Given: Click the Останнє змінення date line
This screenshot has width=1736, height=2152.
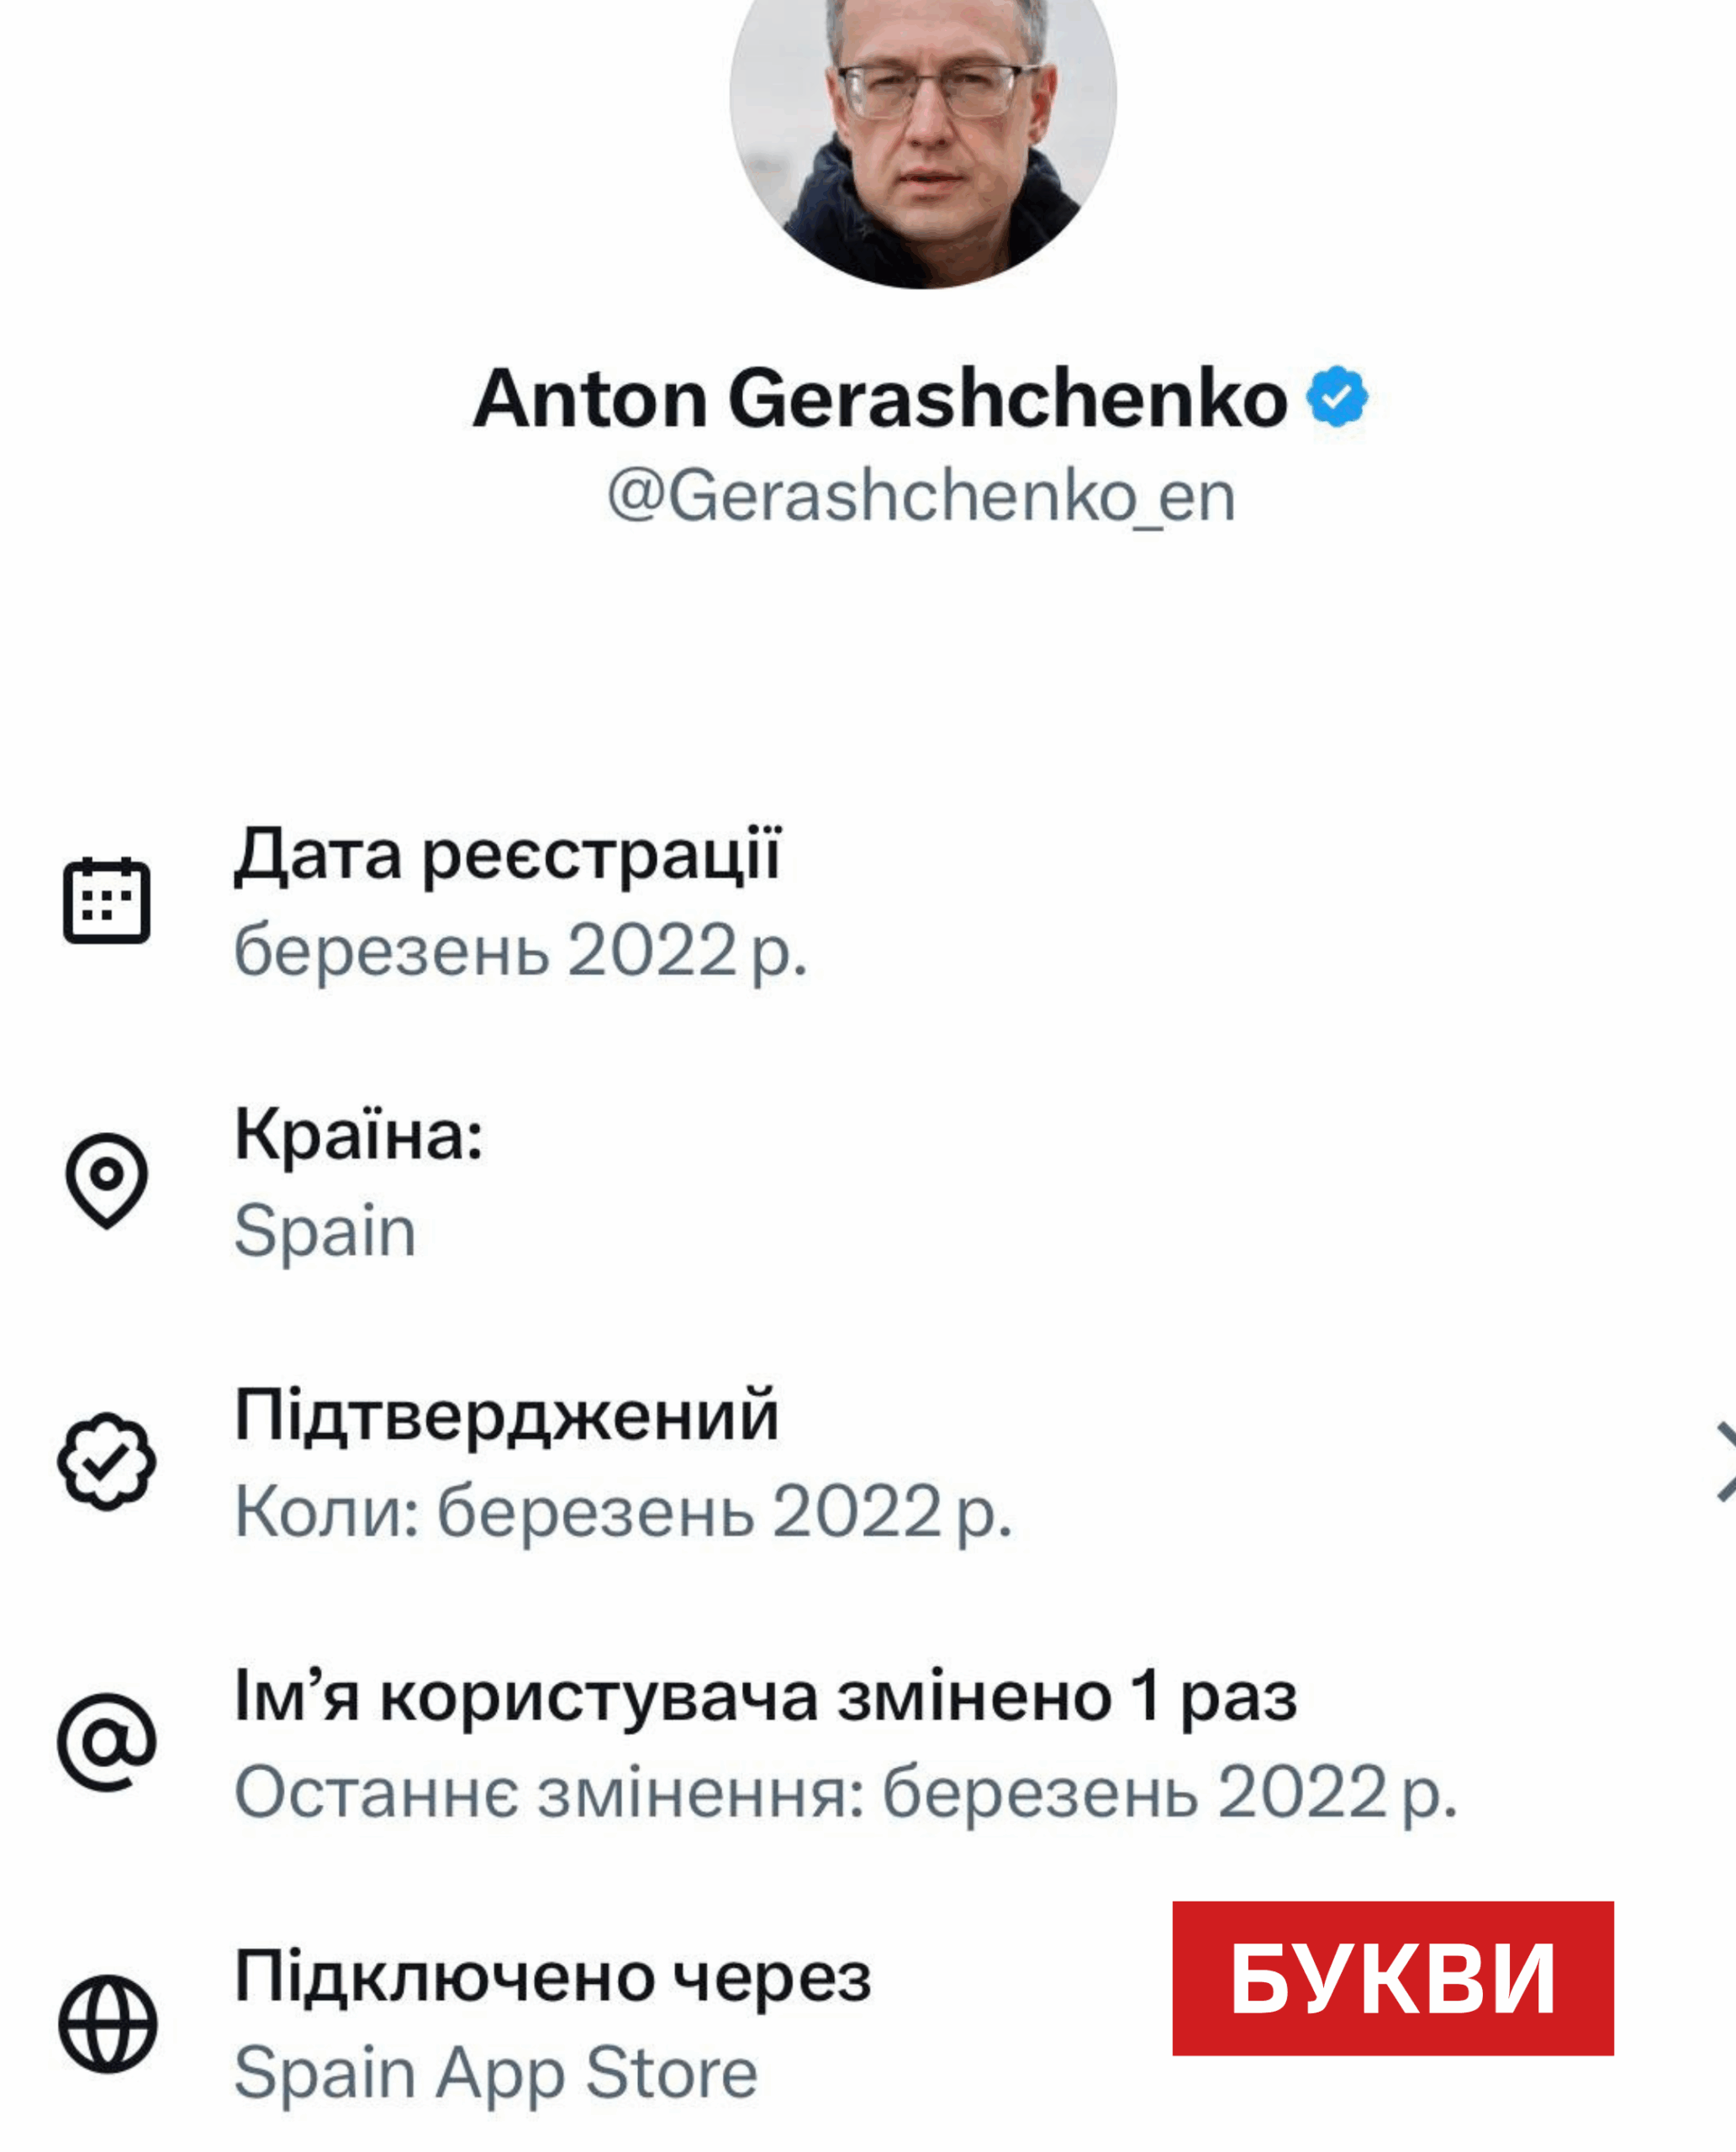Looking at the screenshot, I should [x=845, y=1791].
